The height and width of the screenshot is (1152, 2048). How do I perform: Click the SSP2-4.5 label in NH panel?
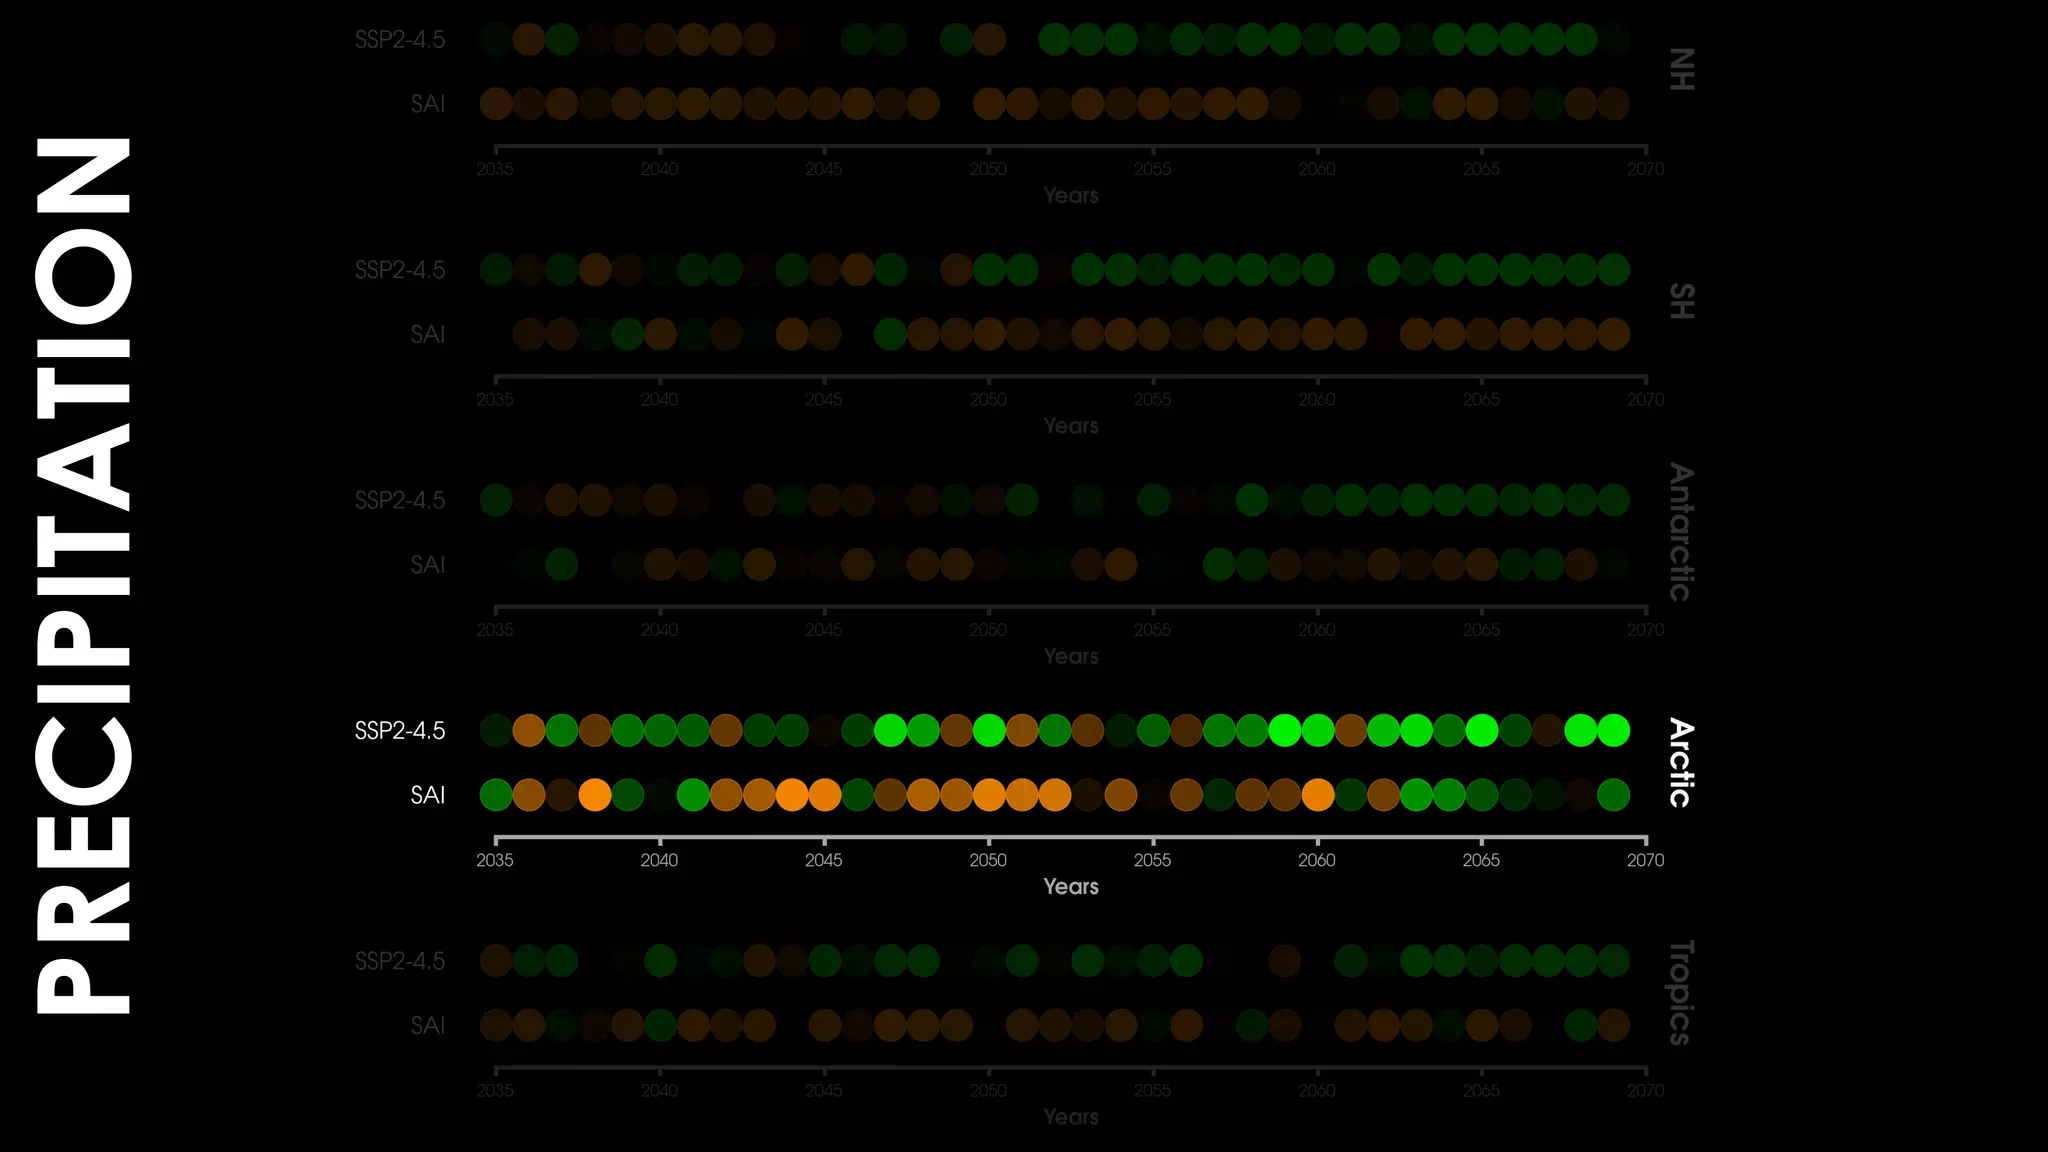[x=400, y=40]
